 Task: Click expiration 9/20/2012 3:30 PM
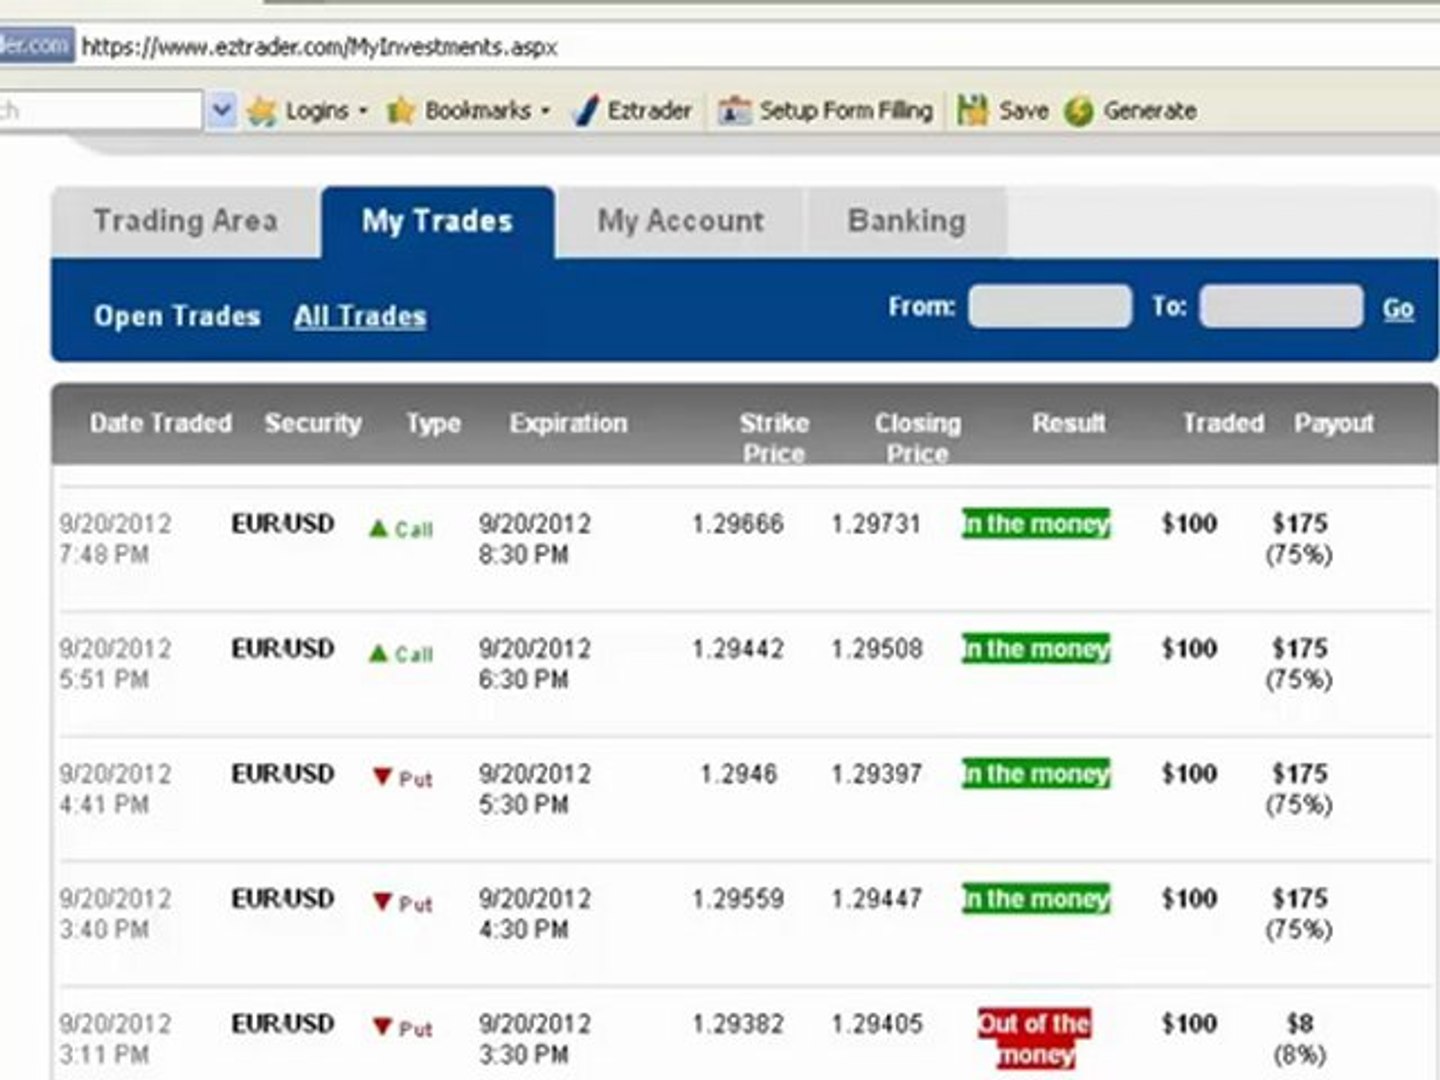click(535, 1039)
